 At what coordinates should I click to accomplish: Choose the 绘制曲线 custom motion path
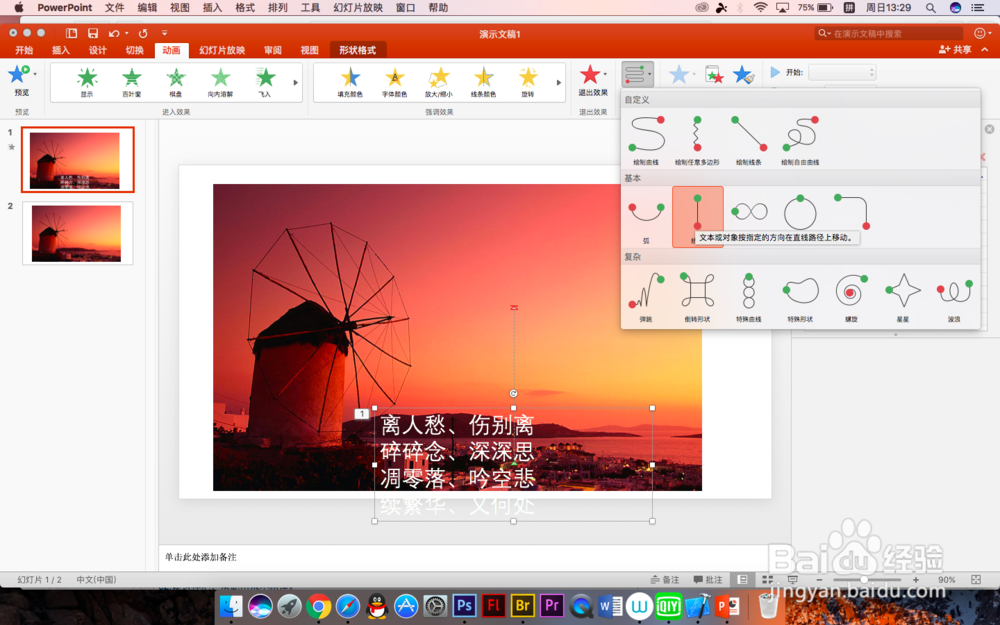point(647,140)
